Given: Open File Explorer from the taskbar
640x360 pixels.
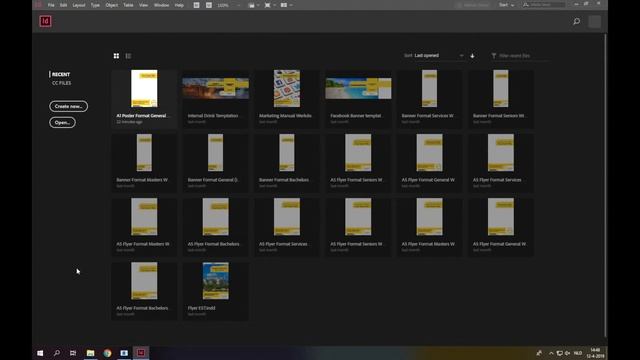Looking at the screenshot, I should pos(91,353).
